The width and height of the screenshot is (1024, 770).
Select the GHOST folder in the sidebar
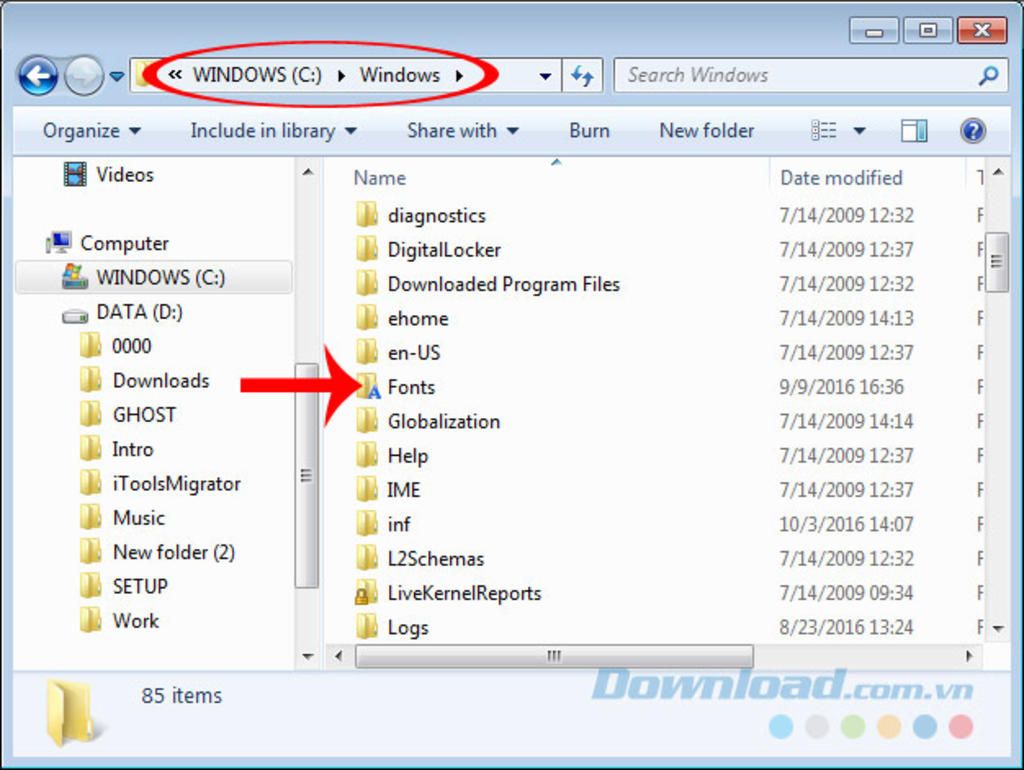coord(127,415)
